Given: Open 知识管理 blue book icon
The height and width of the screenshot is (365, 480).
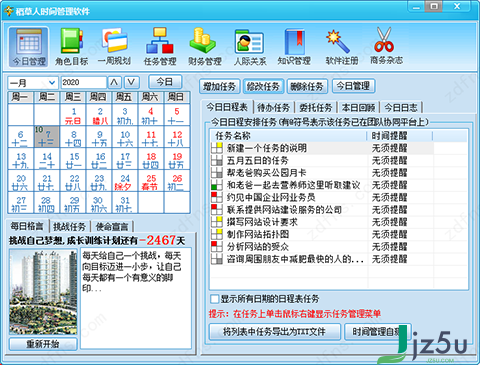Looking at the screenshot, I should 294,47.
